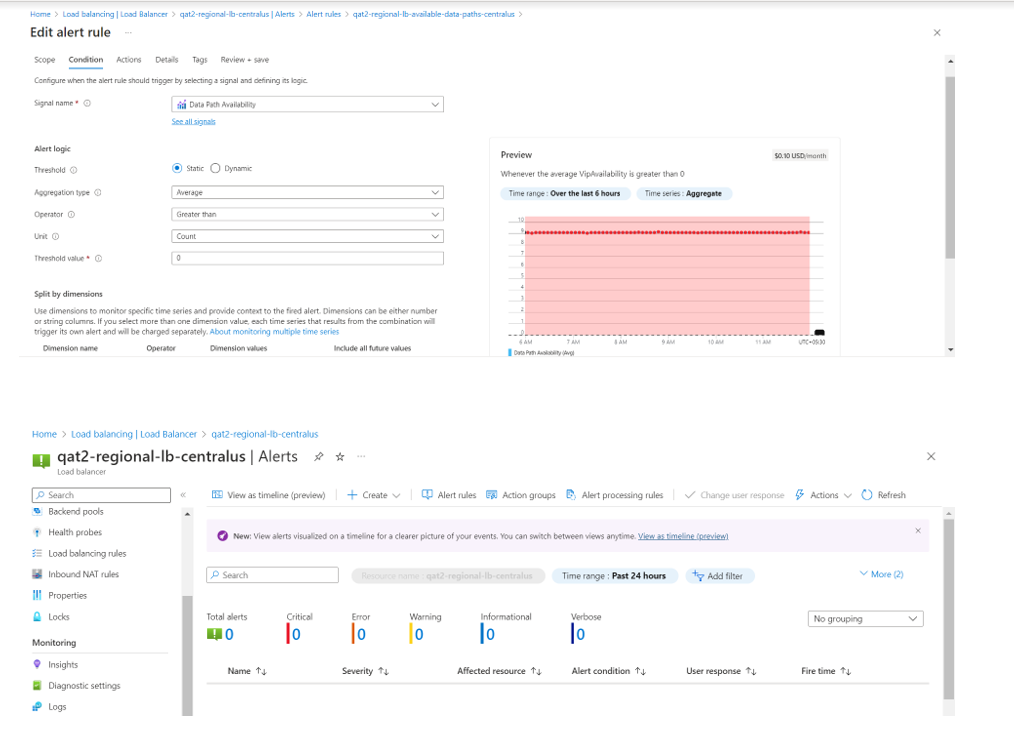Favorite the Alerts page with star icon
Image resolution: width=1014 pixels, height=746 pixels.
pyautogui.click(x=340, y=456)
